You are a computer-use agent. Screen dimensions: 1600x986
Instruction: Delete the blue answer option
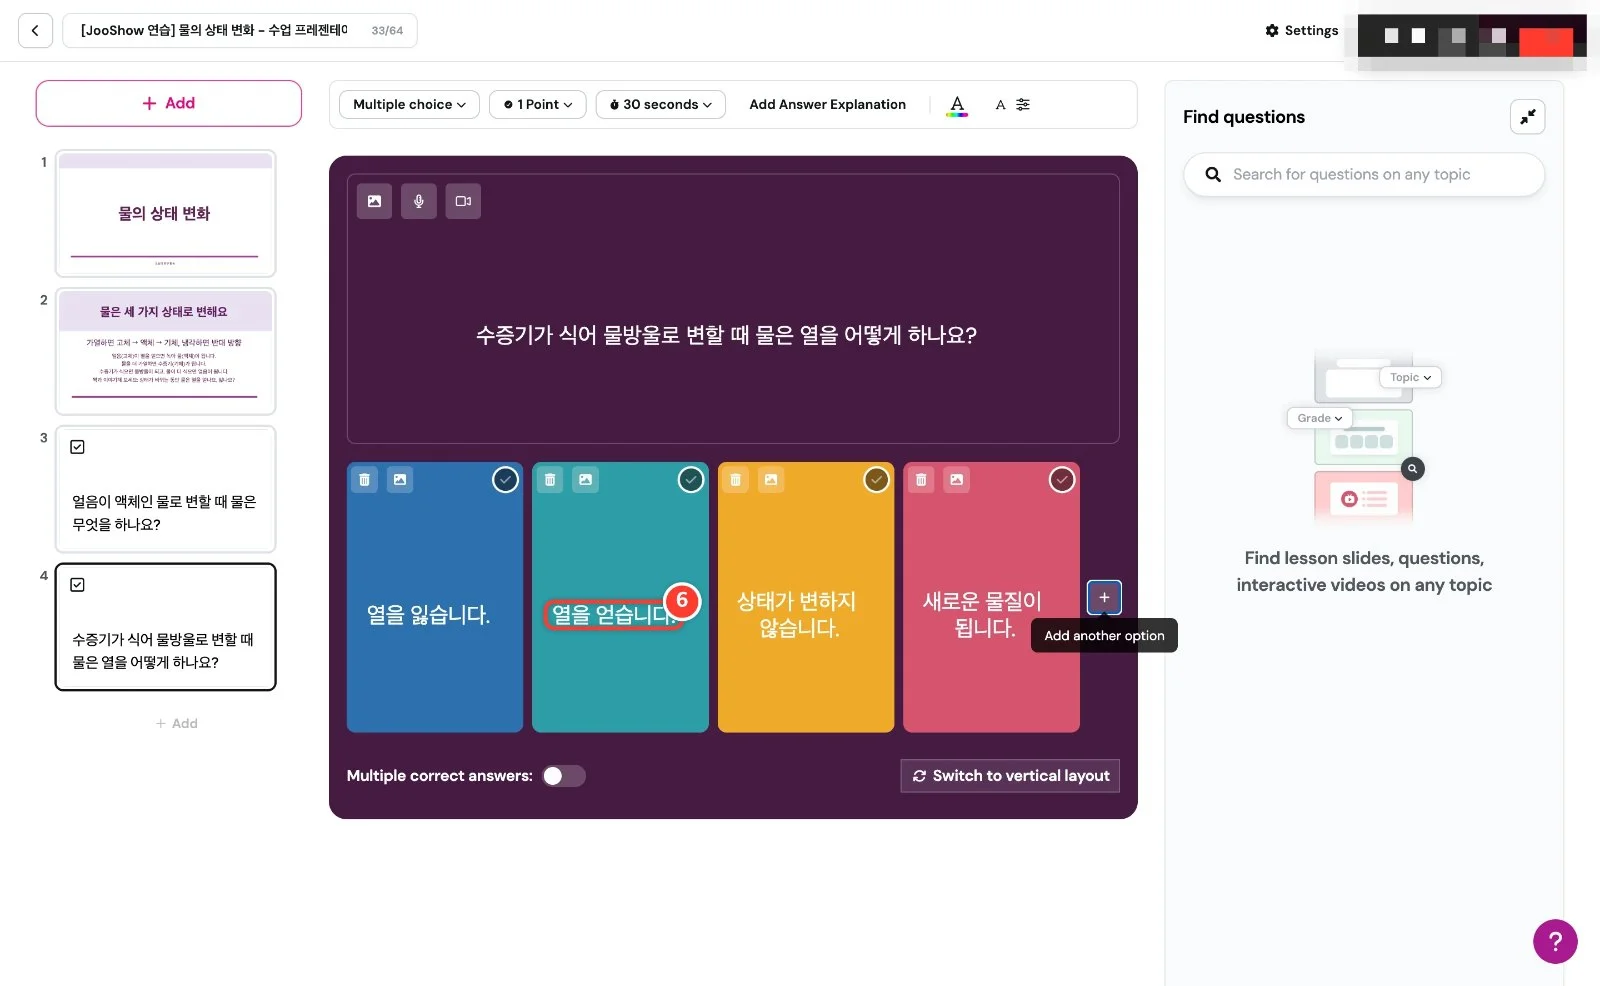tap(364, 480)
